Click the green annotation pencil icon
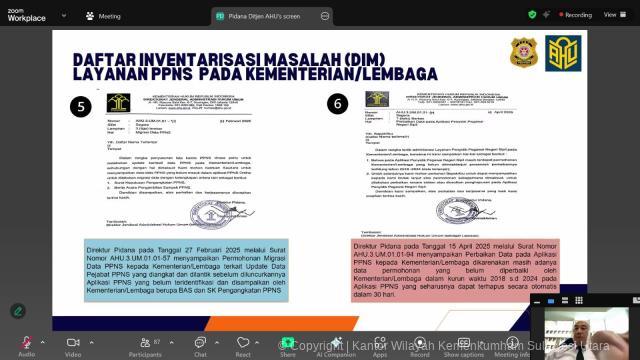 coord(18,311)
